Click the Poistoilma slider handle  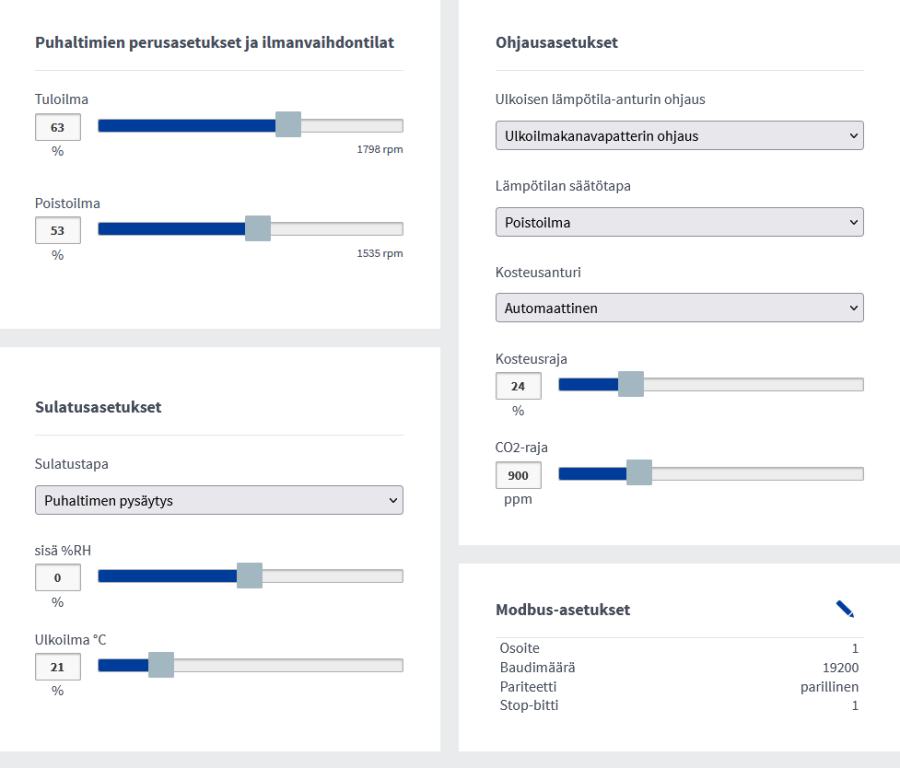point(258,228)
